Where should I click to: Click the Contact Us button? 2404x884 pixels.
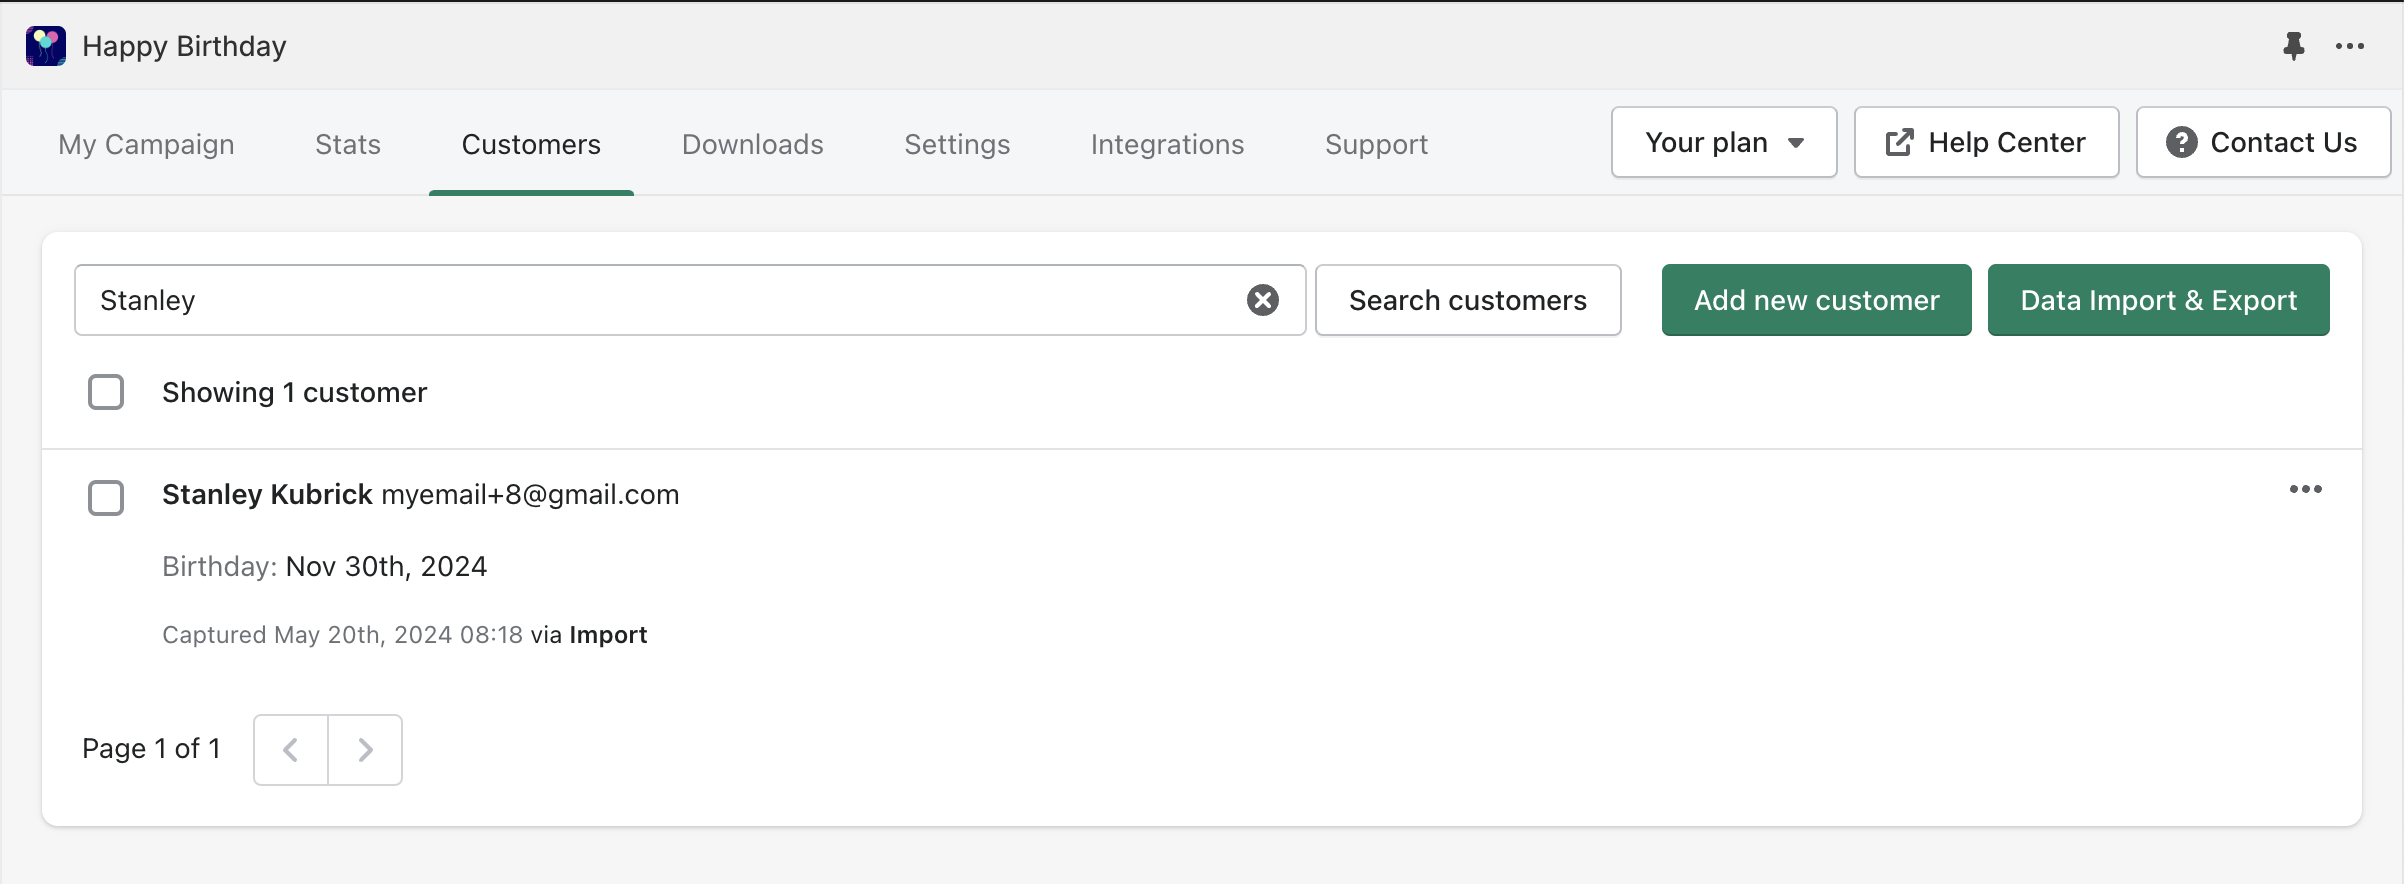[2263, 142]
